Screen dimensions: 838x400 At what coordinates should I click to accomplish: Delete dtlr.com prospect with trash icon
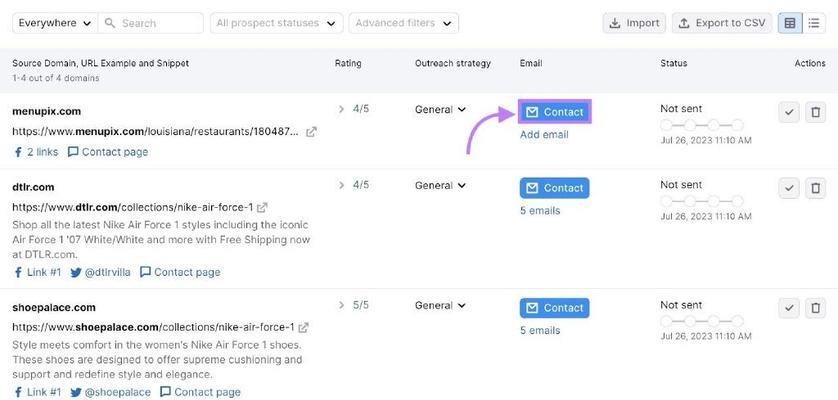click(x=815, y=188)
